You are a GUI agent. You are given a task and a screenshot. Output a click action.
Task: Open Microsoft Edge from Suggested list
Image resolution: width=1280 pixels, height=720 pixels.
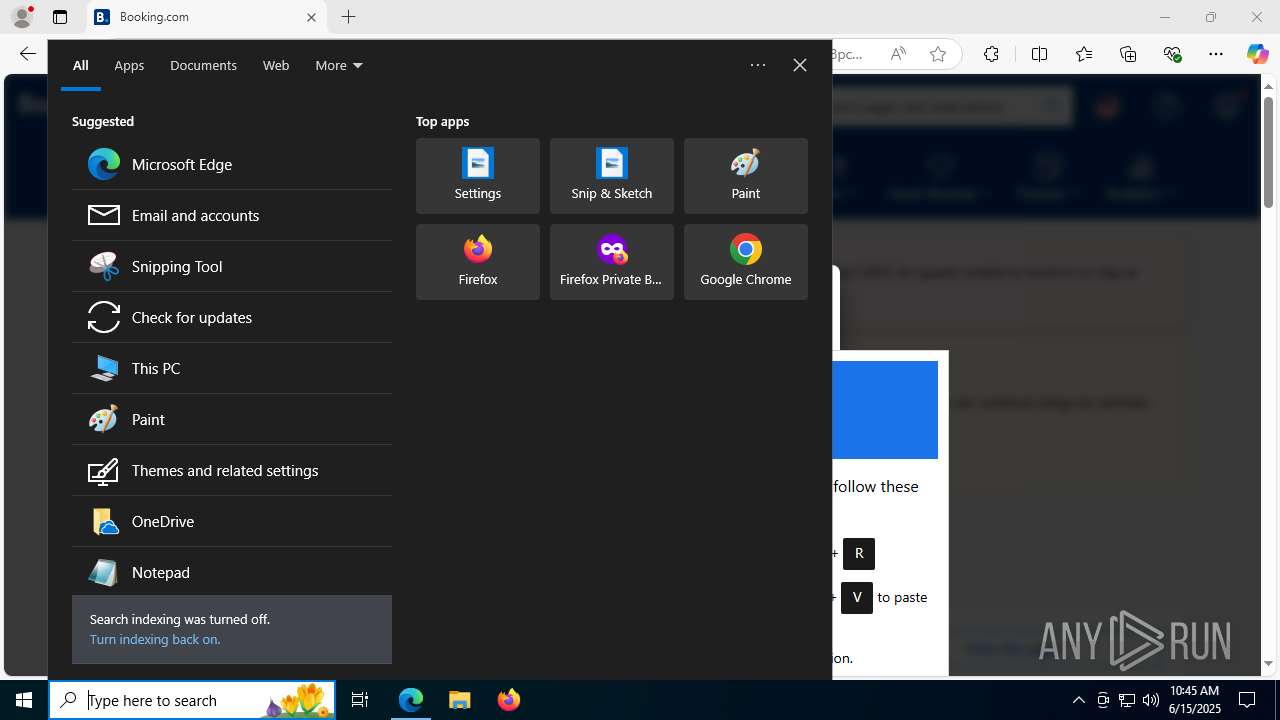(x=232, y=164)
